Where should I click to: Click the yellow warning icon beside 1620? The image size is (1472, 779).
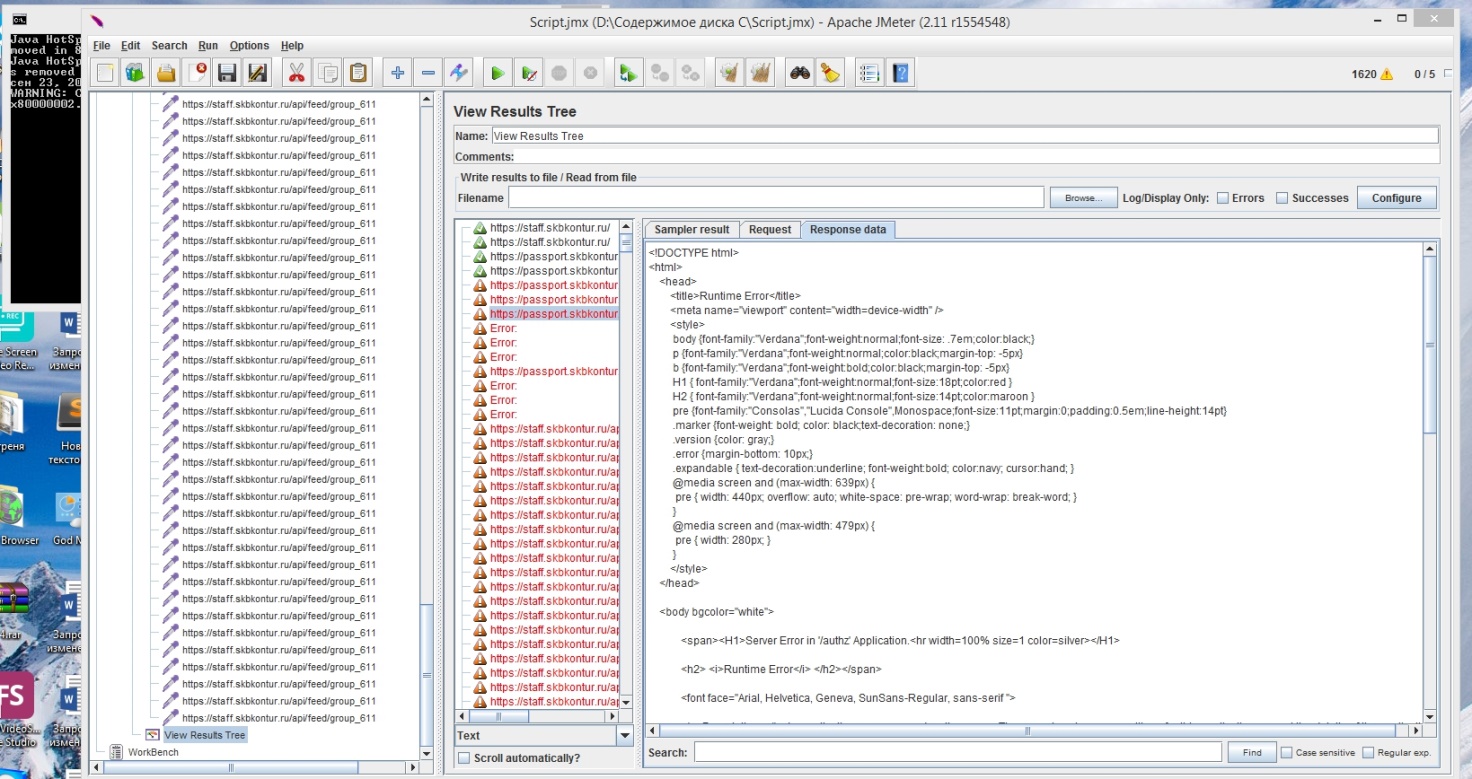(x=1386, y=74)
